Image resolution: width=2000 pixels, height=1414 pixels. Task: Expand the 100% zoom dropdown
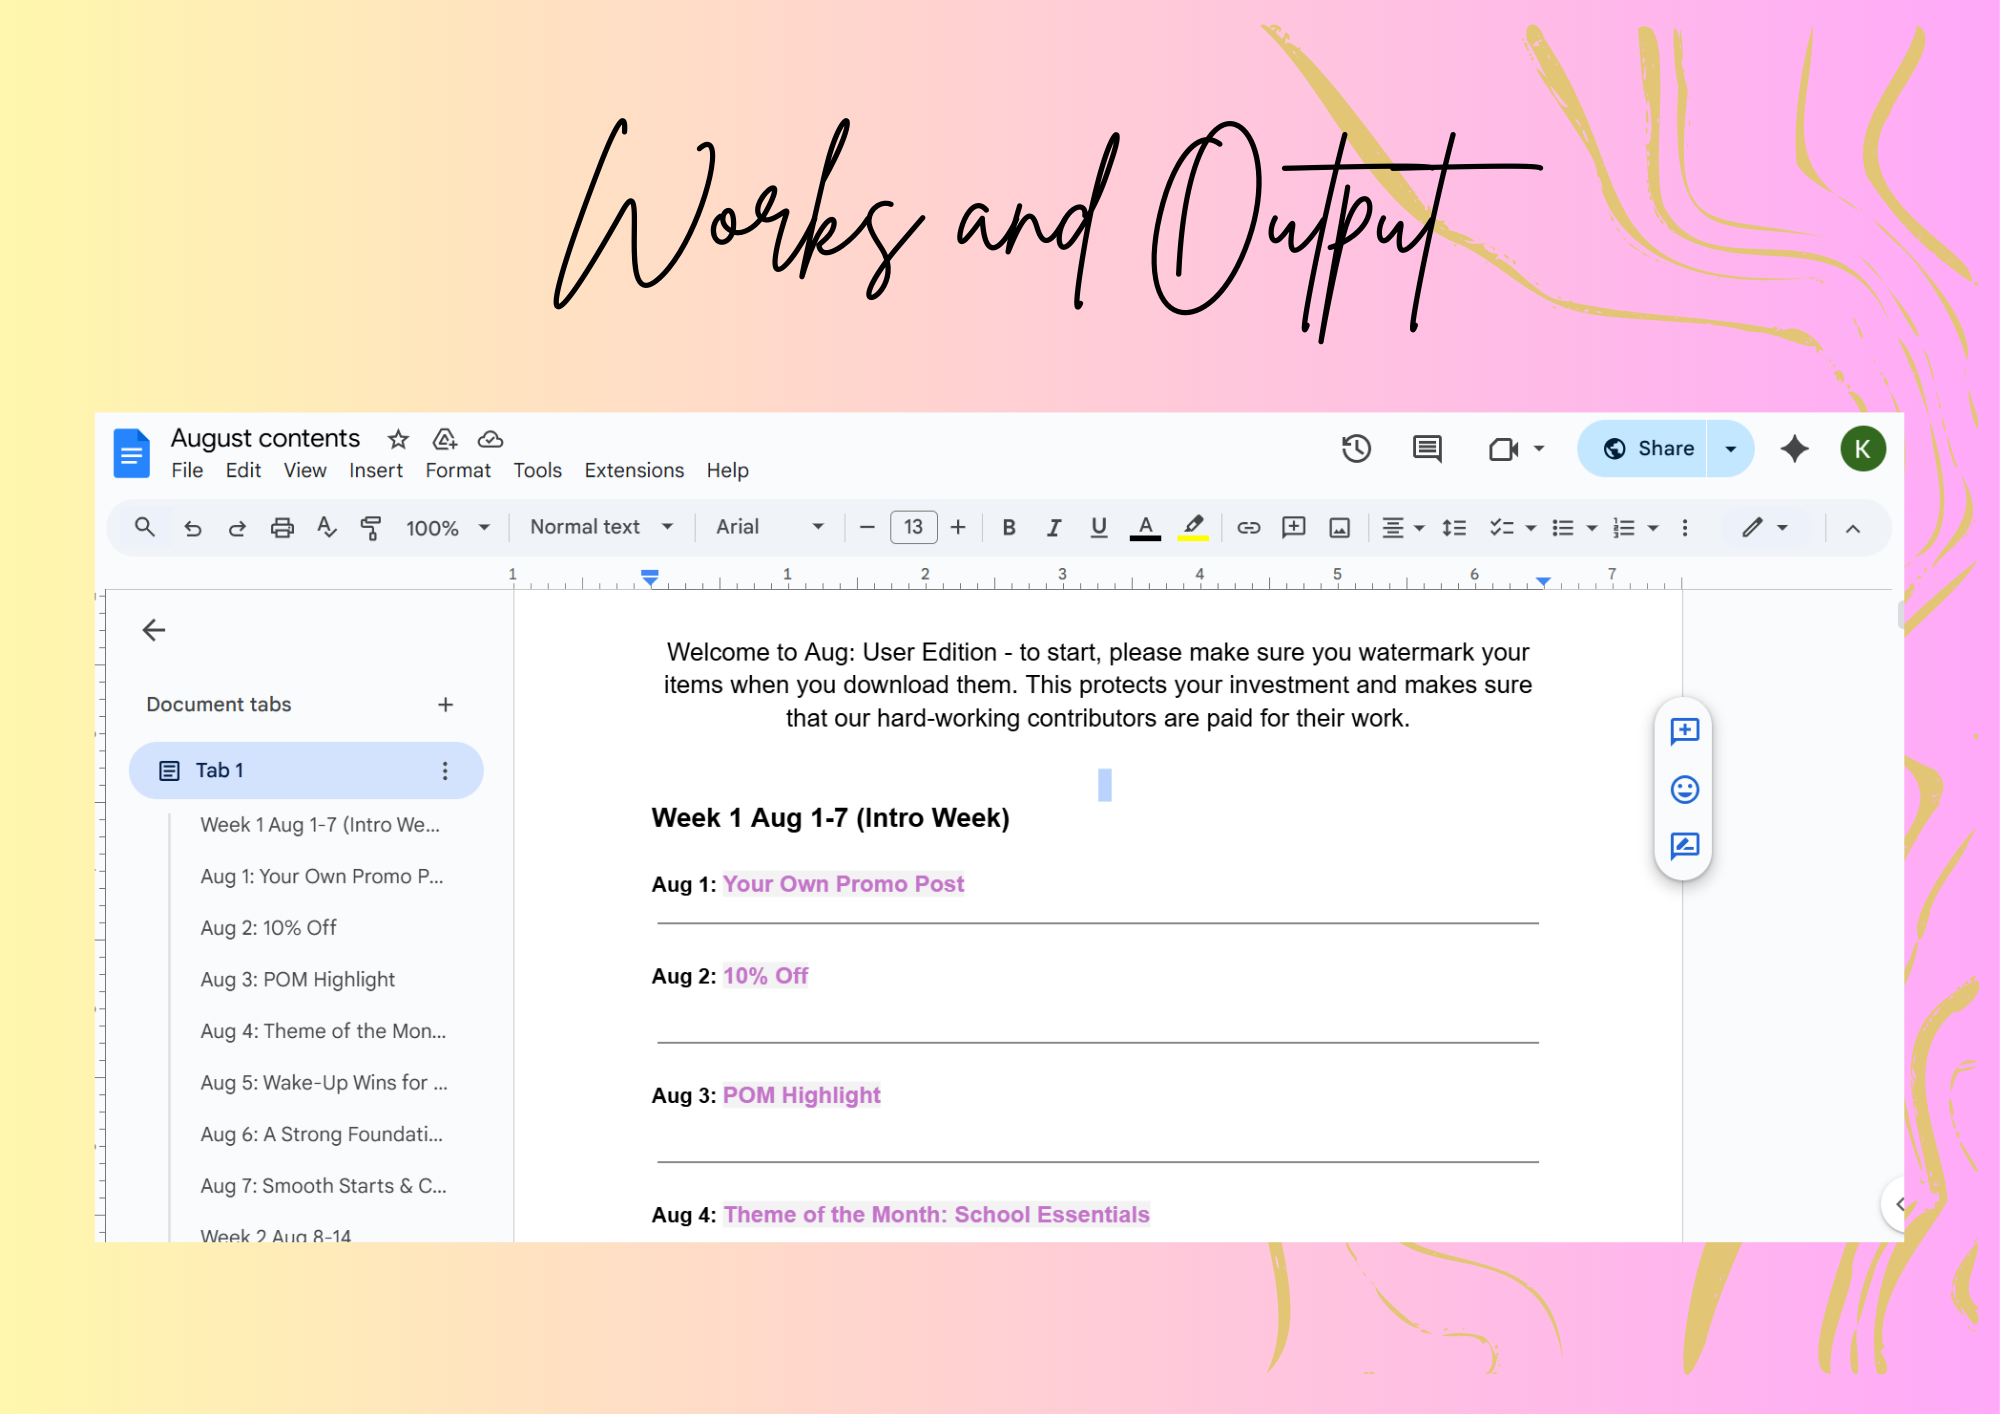click(447, 527)
